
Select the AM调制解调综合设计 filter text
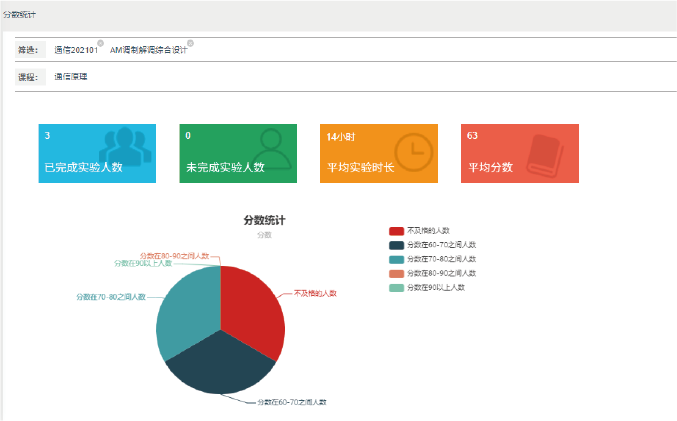(148, 50)
